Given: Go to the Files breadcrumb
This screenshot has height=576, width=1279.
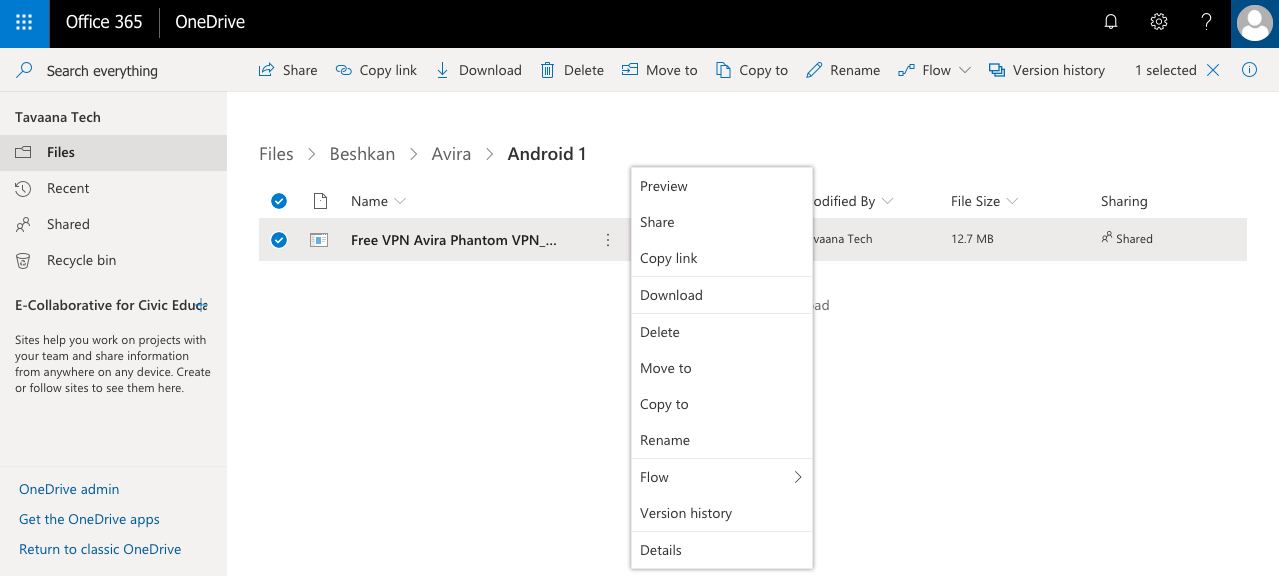Looking at the screenshot, I should point(276,154).
